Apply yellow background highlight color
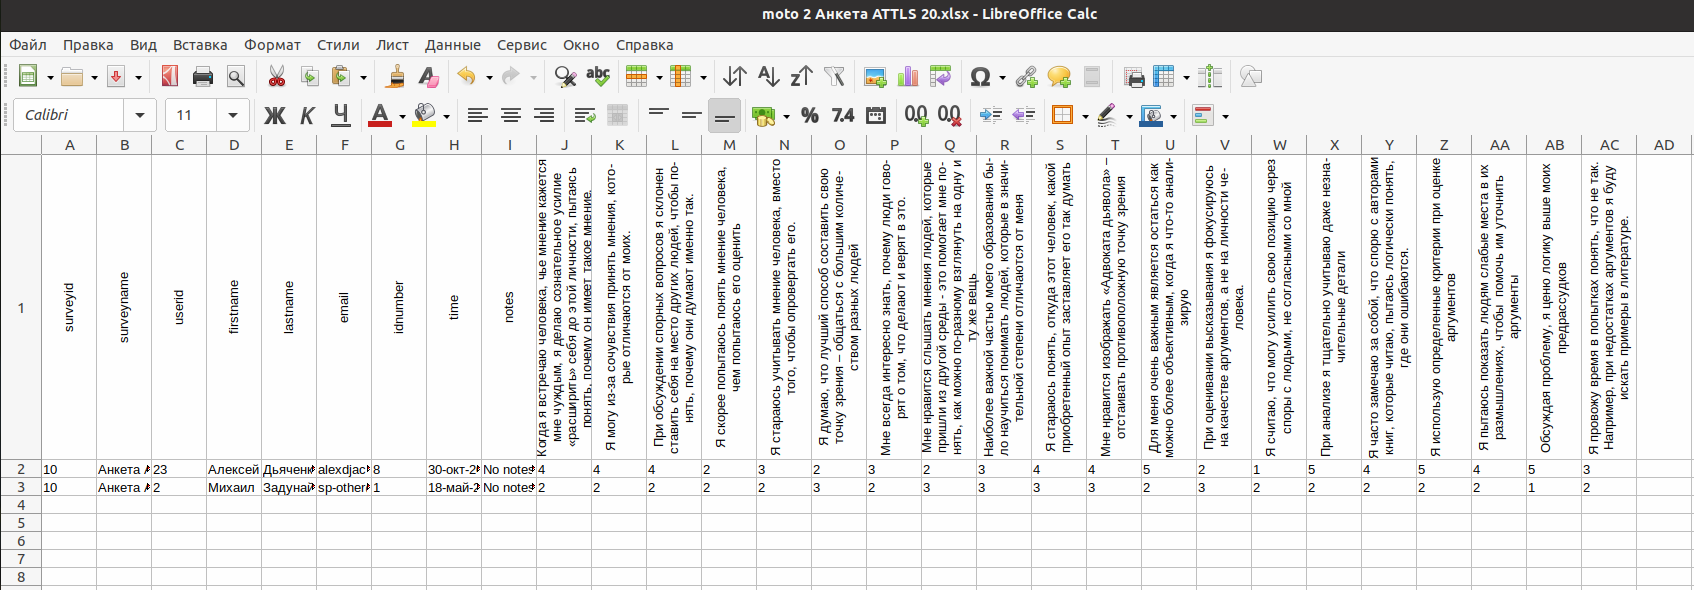 [x=425, y=116]
